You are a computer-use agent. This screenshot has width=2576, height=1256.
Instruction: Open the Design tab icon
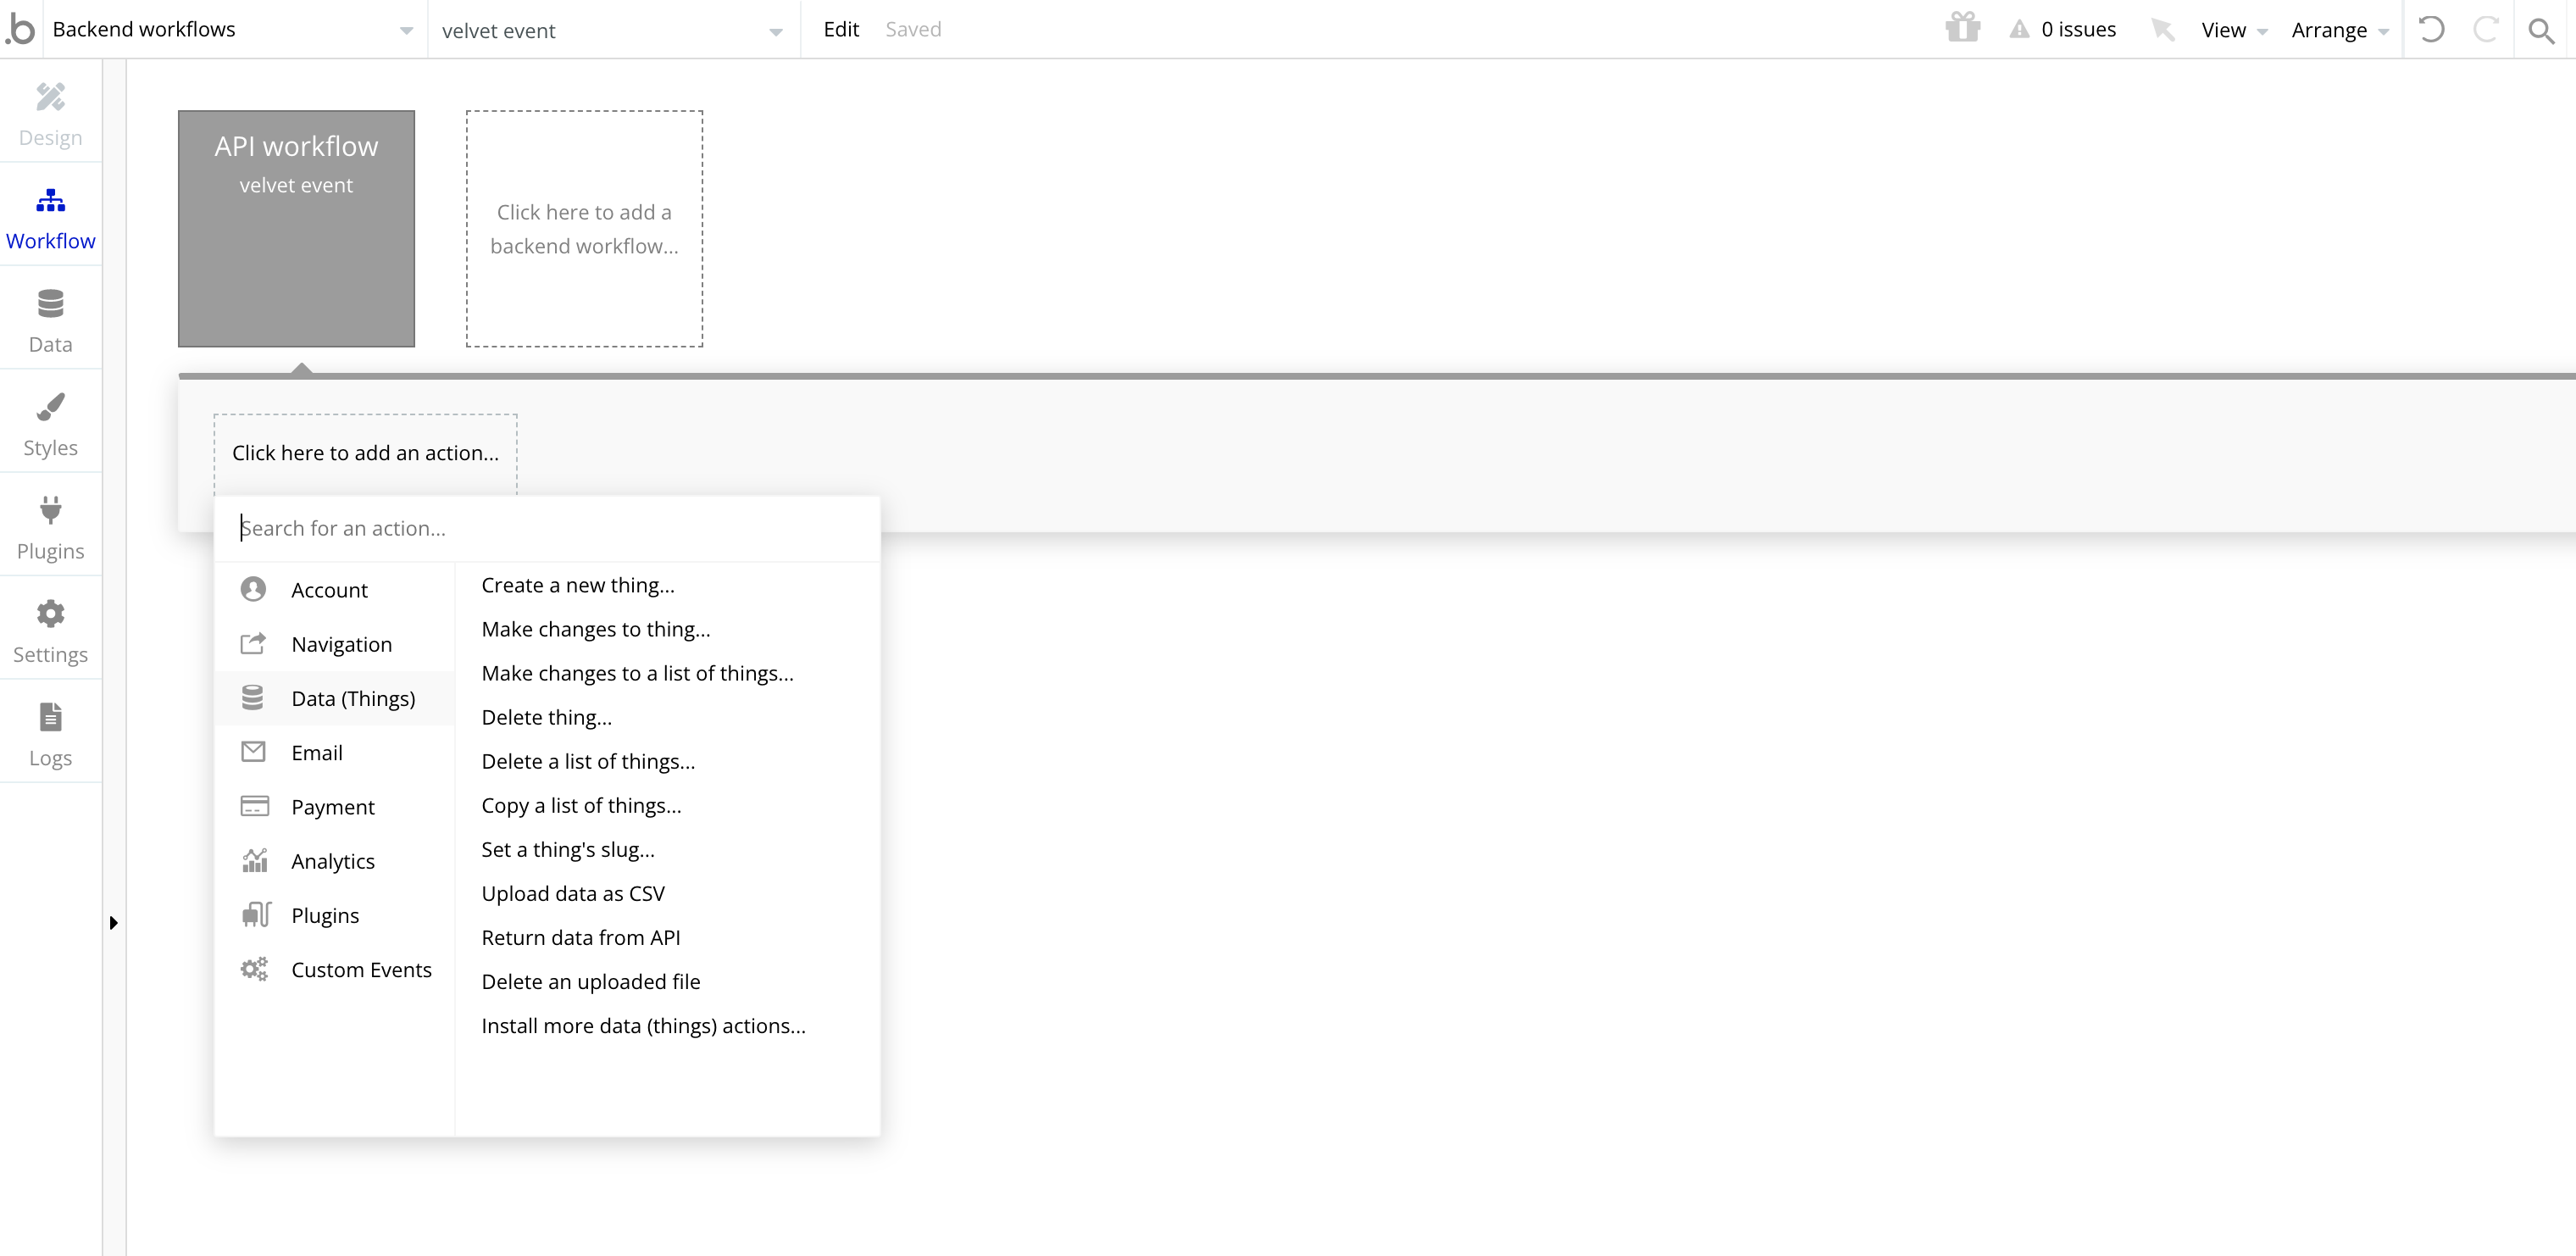tap(50, 97)
